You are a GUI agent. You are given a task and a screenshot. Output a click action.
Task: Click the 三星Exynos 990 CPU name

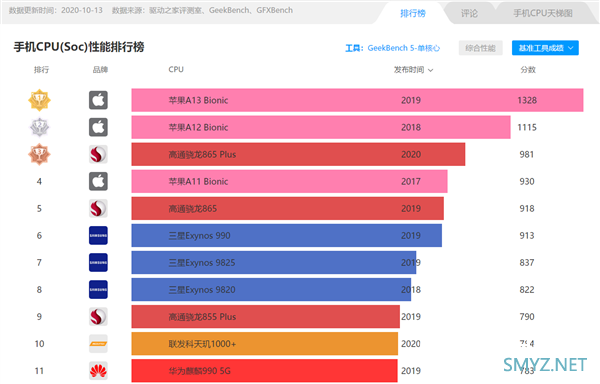pyautogui.click(x=200, y=236)
